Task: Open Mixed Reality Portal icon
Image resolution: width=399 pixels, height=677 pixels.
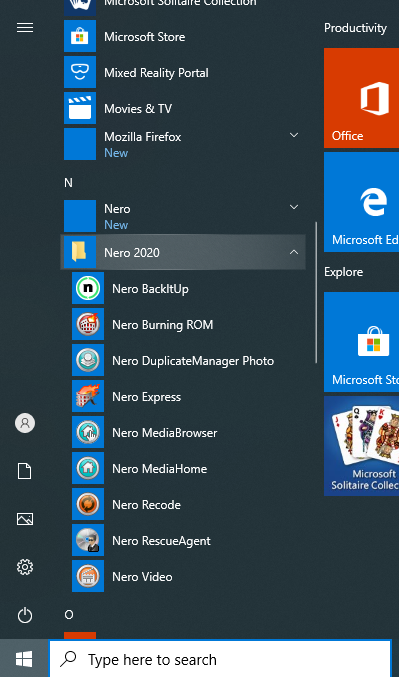Action: [x=80, y=72]
